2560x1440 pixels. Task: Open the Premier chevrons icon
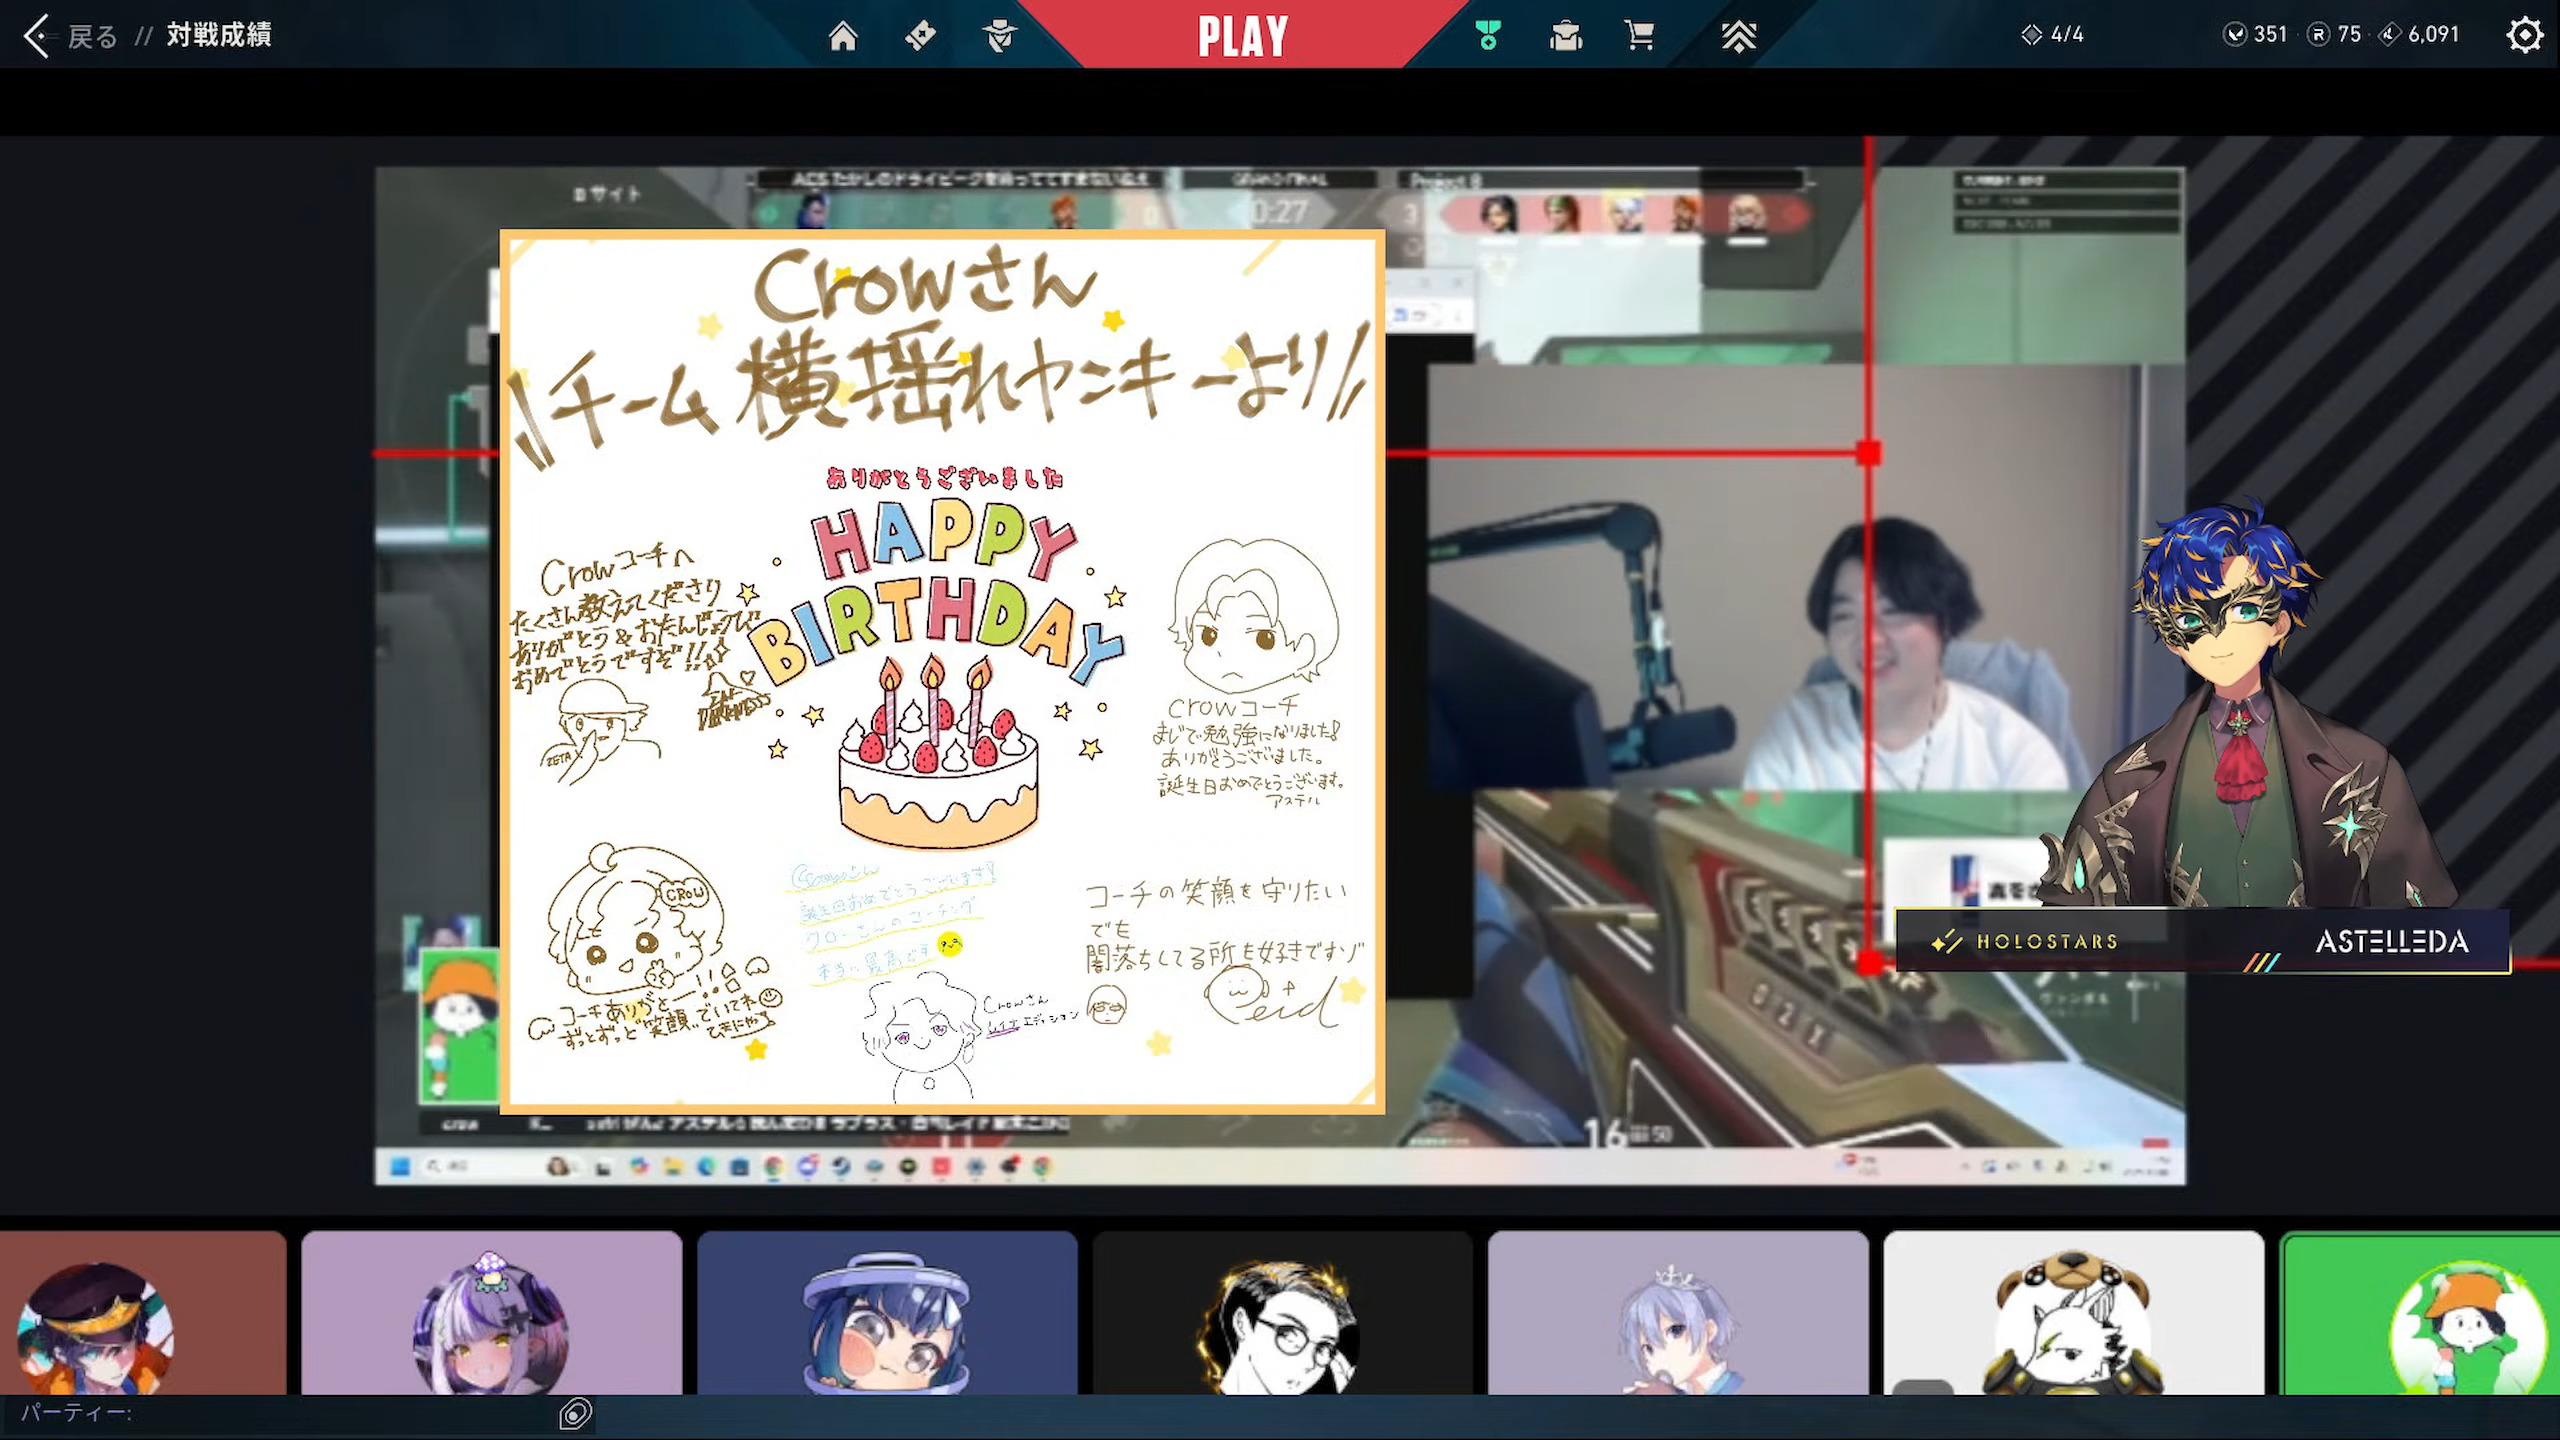click(1738, 36)
